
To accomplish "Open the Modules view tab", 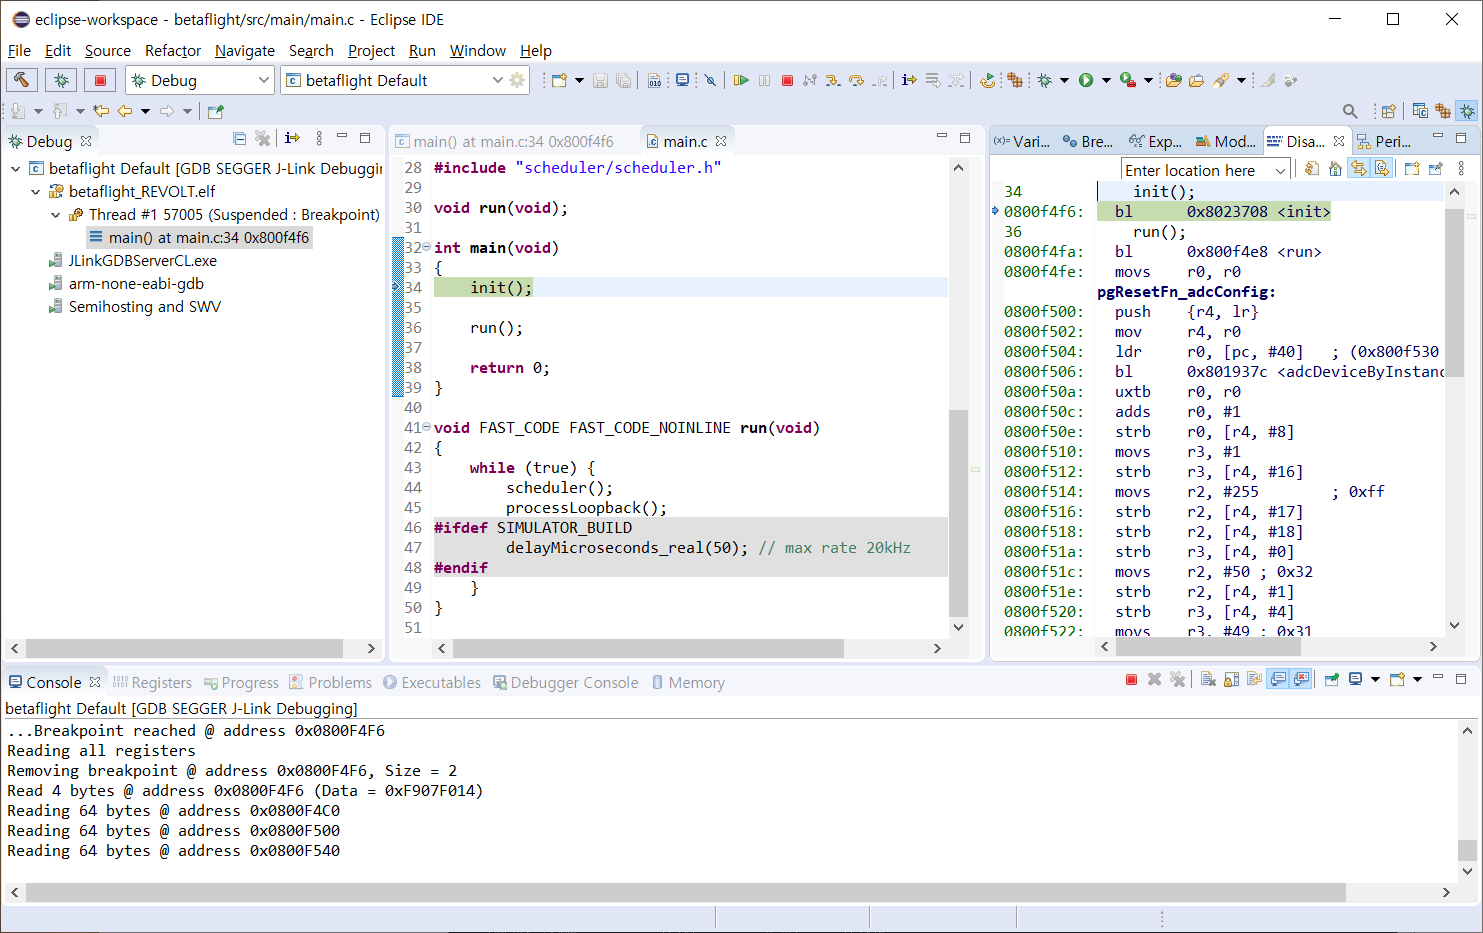I will [1225, 142].
